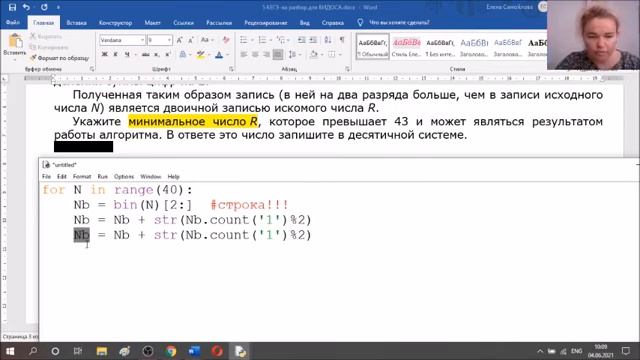Decrease font size with the small A icon
640x360 pixels.
point(191,40)
